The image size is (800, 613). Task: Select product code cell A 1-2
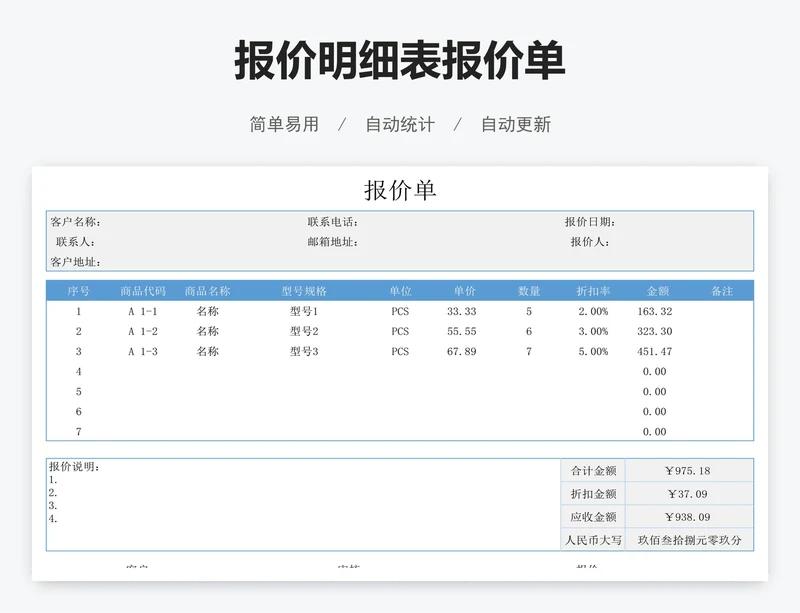pyautogui.click(x=143, y=331)
